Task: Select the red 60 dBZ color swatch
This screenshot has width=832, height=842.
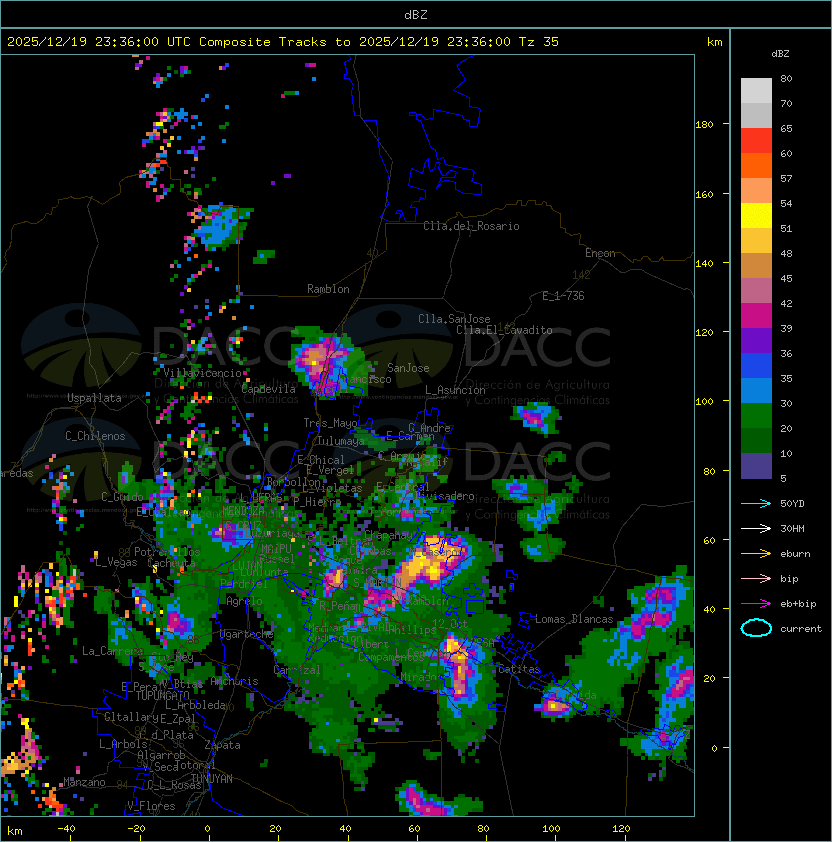Action: (x=756, y=141)
